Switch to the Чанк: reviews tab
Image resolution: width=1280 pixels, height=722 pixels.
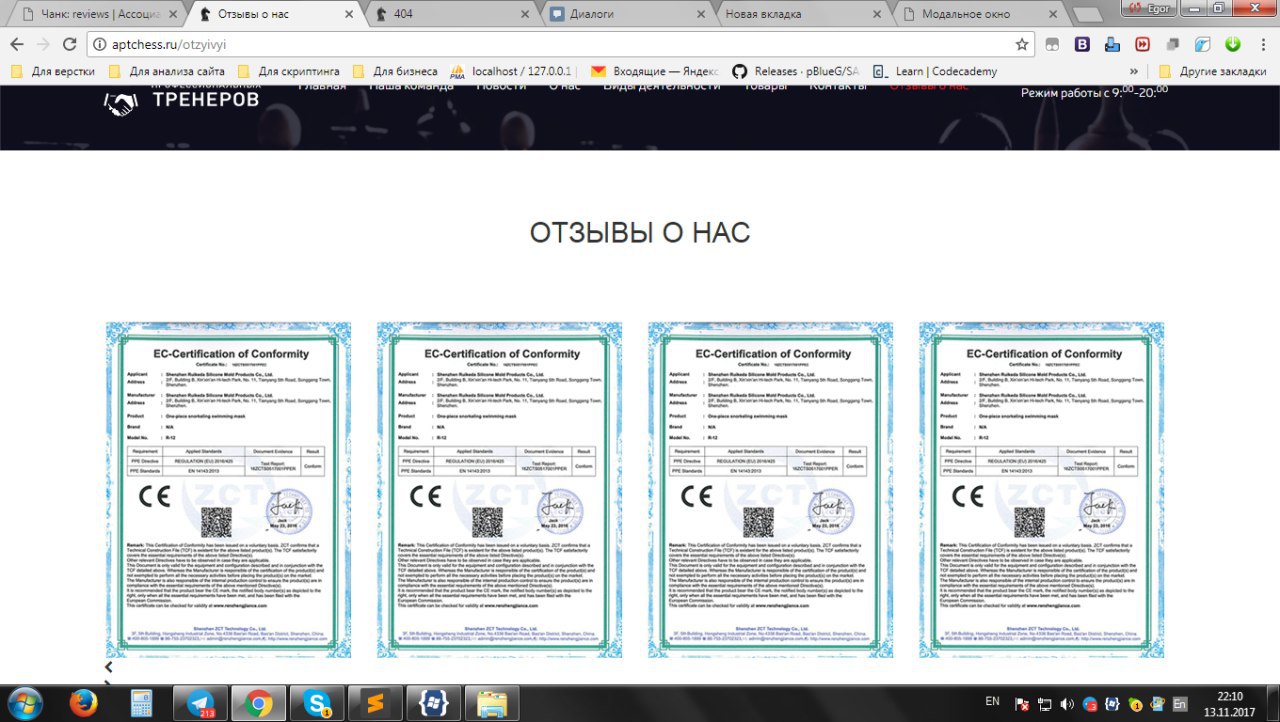[x=92, y=14]
